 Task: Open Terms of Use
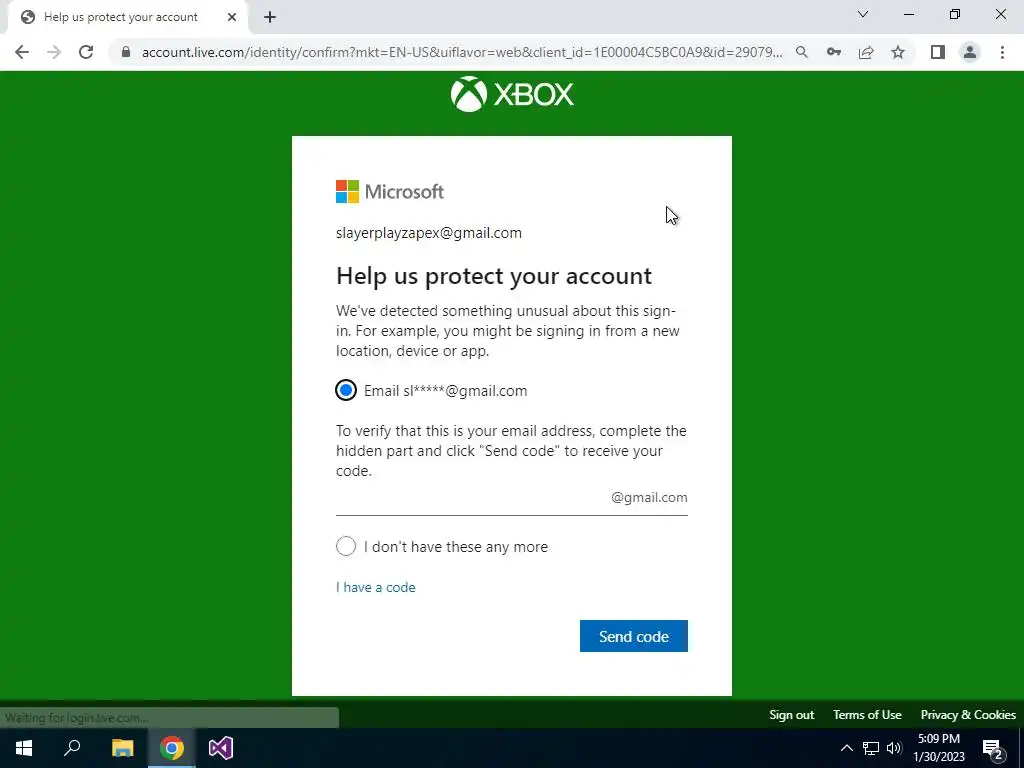click(x=867, y=715)
